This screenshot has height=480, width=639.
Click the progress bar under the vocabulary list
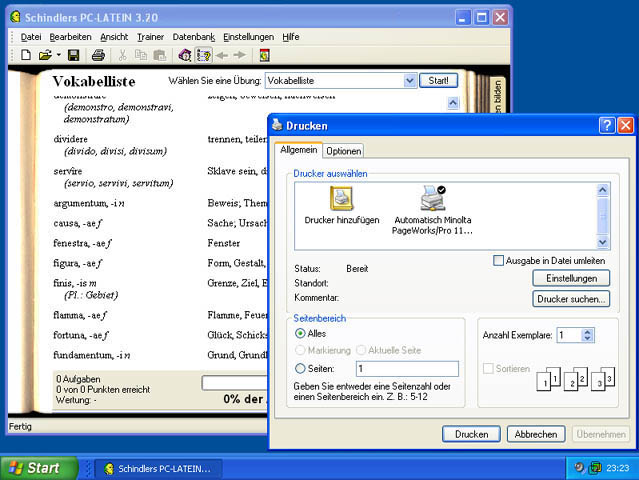[x=234, y=383]
